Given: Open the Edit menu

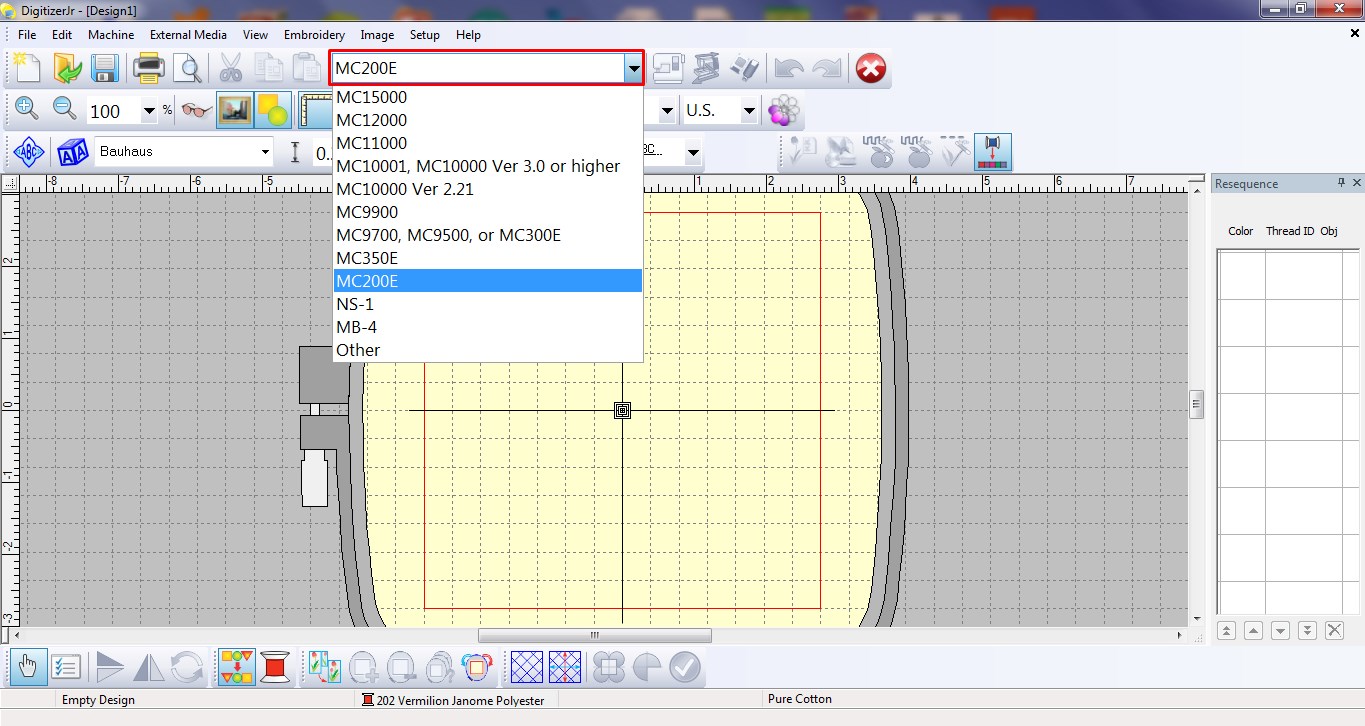Looking at the screenshot, I should [x=62, y=34].
